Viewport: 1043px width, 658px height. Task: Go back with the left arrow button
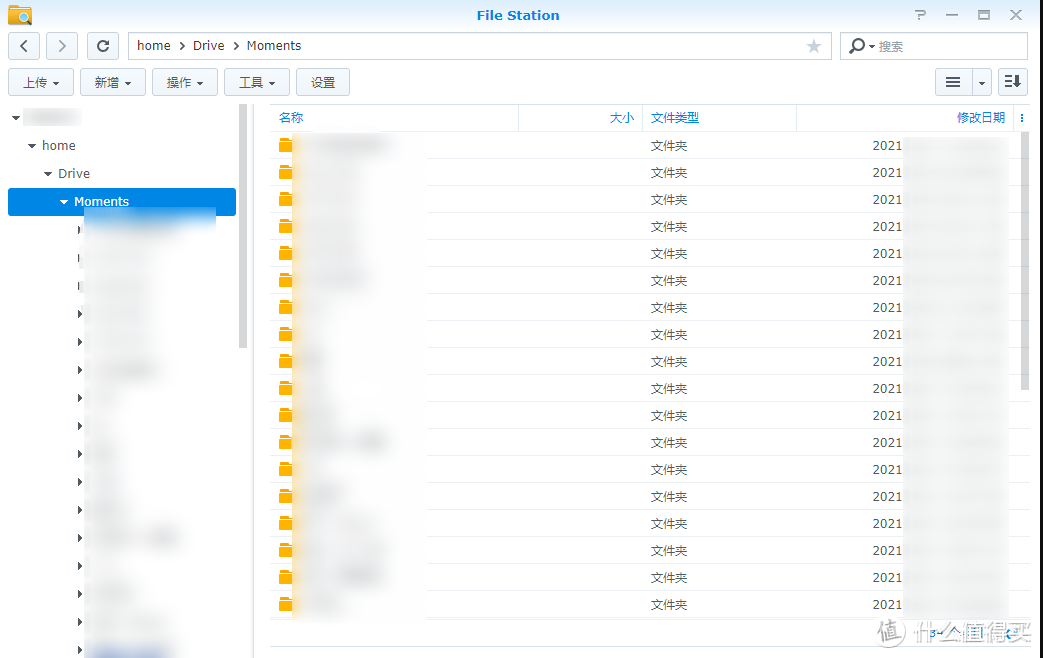click(x=24, y=46)
